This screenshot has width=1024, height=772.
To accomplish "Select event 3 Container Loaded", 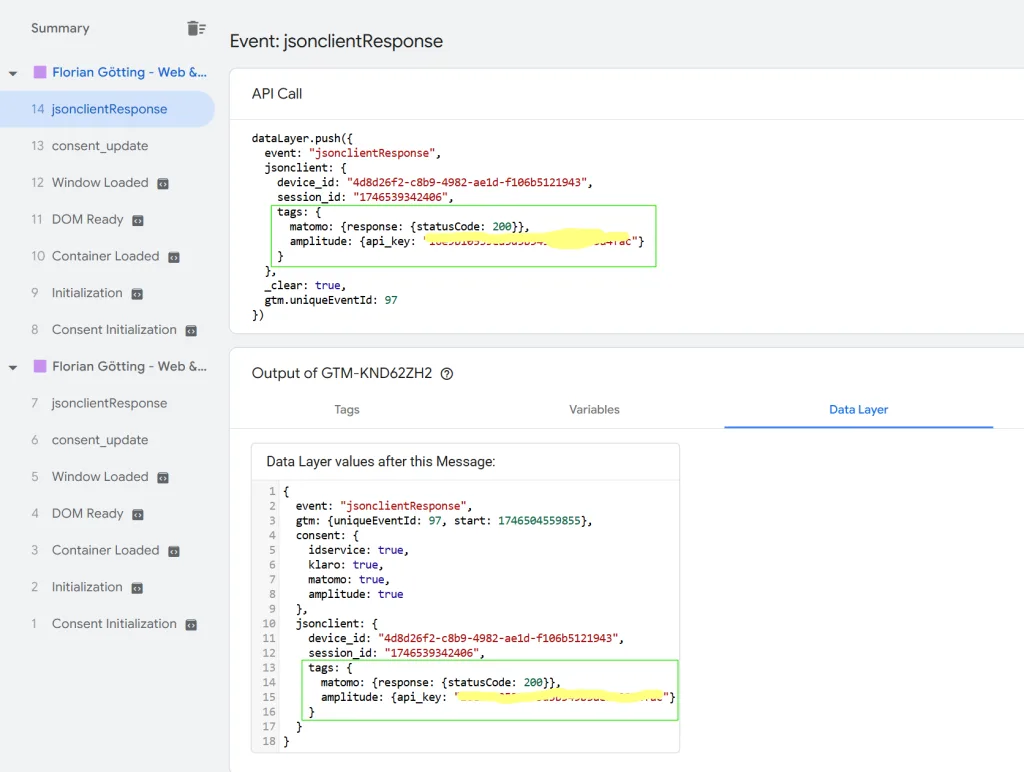I will [x=107, y=550].
